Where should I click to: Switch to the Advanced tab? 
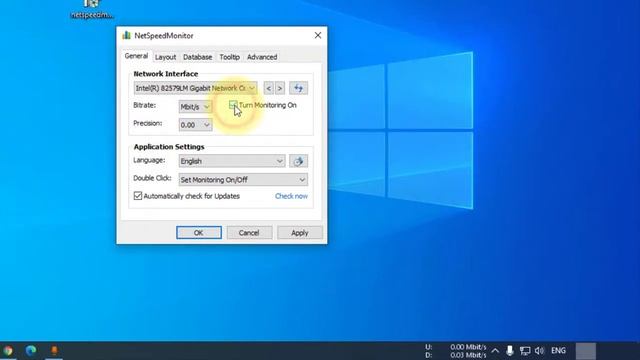[262, 57]
